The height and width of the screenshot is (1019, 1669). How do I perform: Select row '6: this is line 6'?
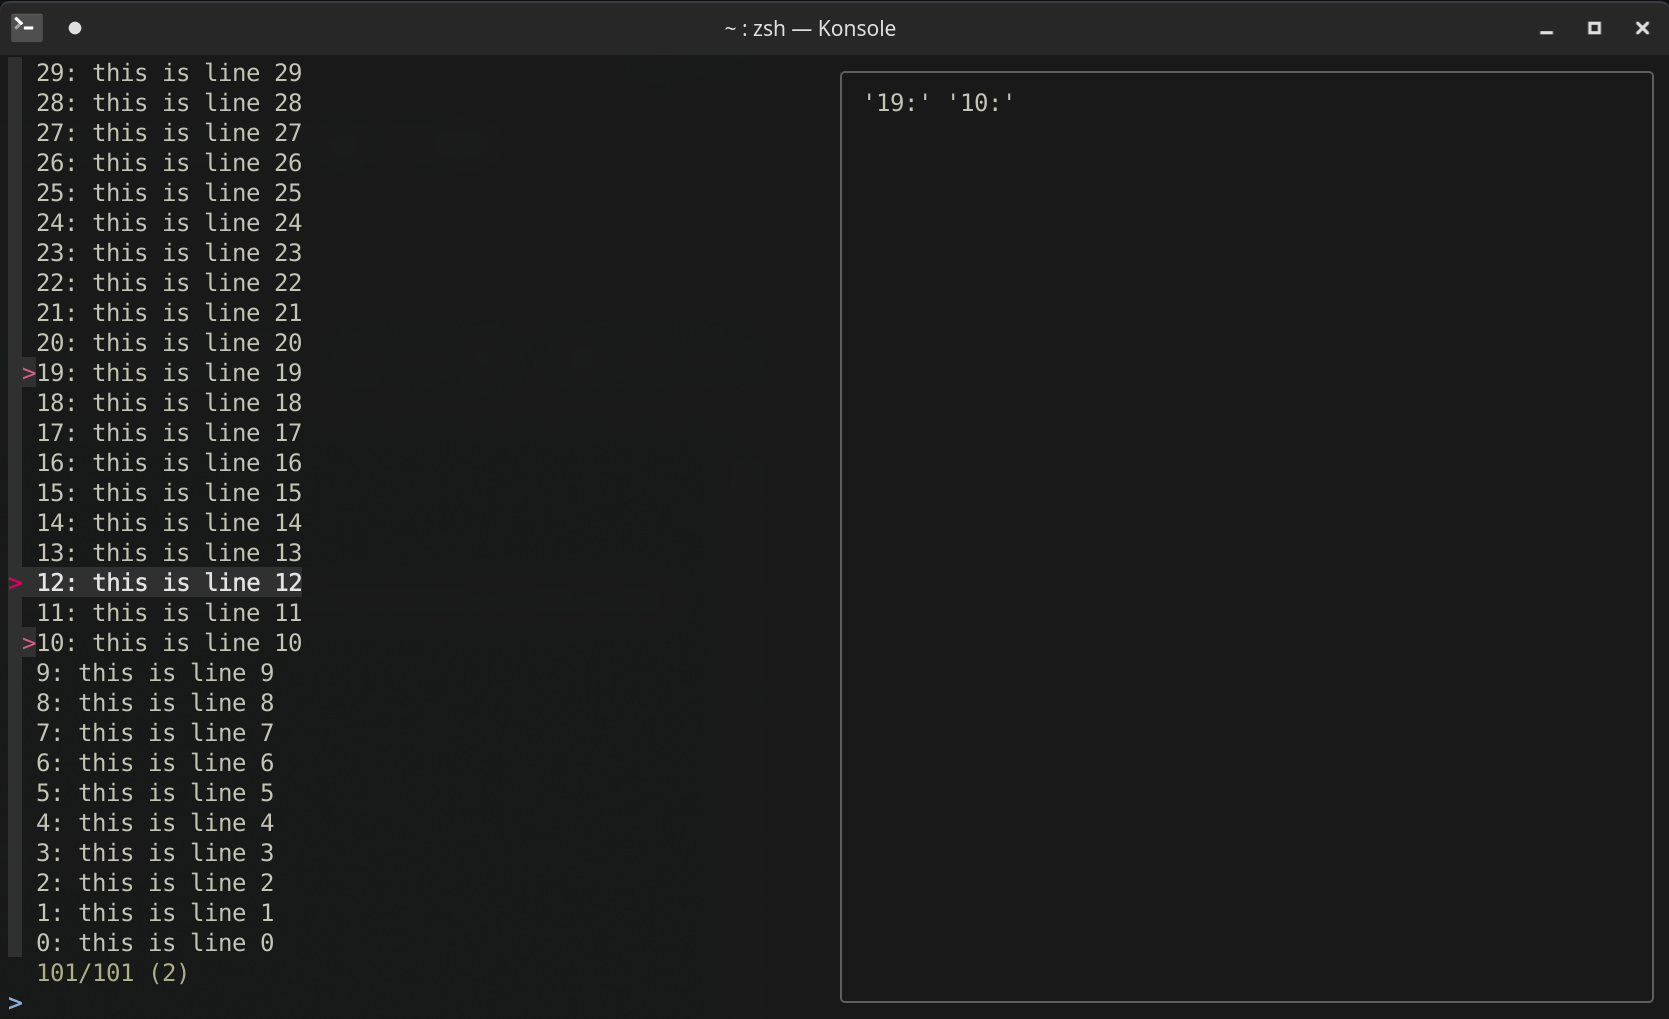pyautogui.click(x=155, y=763)
